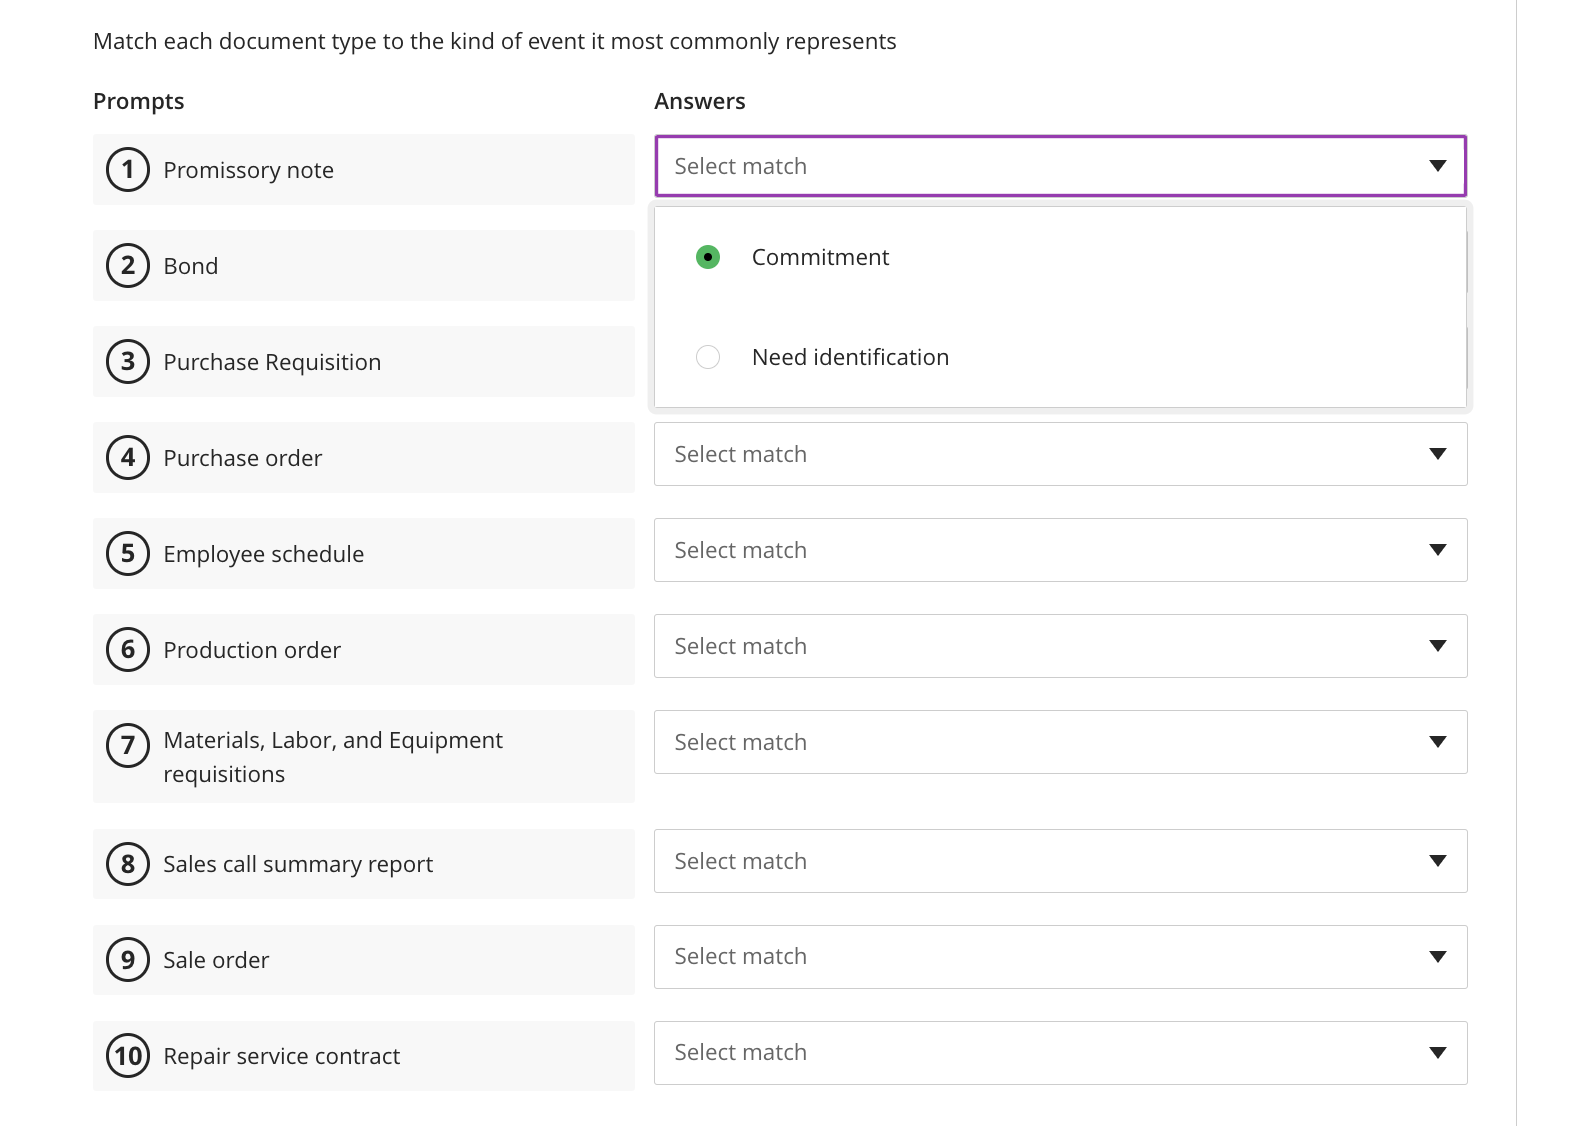Click the number 3 circle icon
This screenshot has width=1580, height=1126.
128,362
